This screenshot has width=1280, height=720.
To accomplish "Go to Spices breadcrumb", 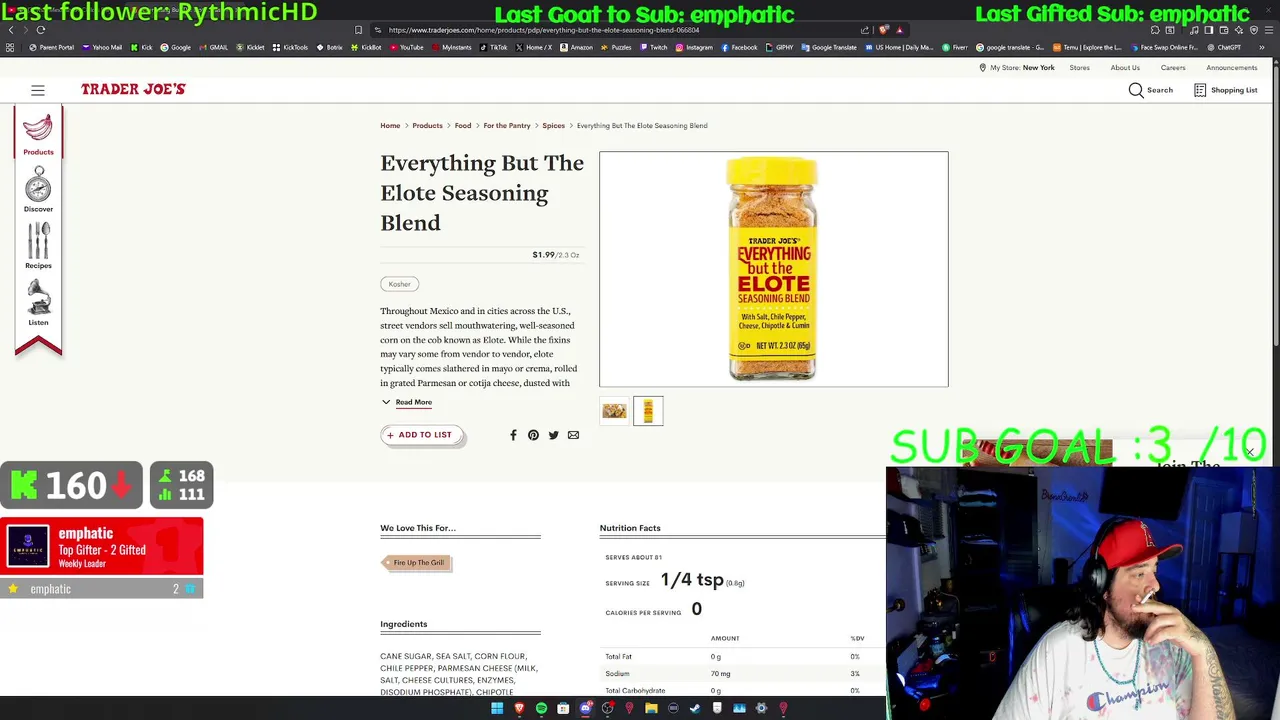I will pyautogui.click(x=553, y=126).
